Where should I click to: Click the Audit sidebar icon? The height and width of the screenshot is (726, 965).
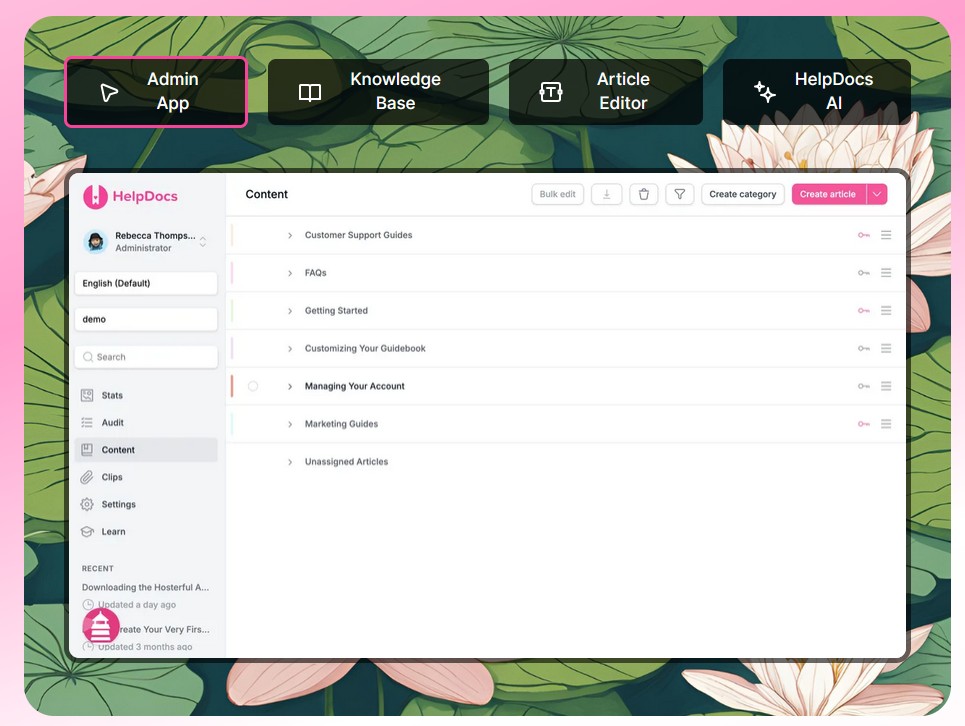[87, 423]
